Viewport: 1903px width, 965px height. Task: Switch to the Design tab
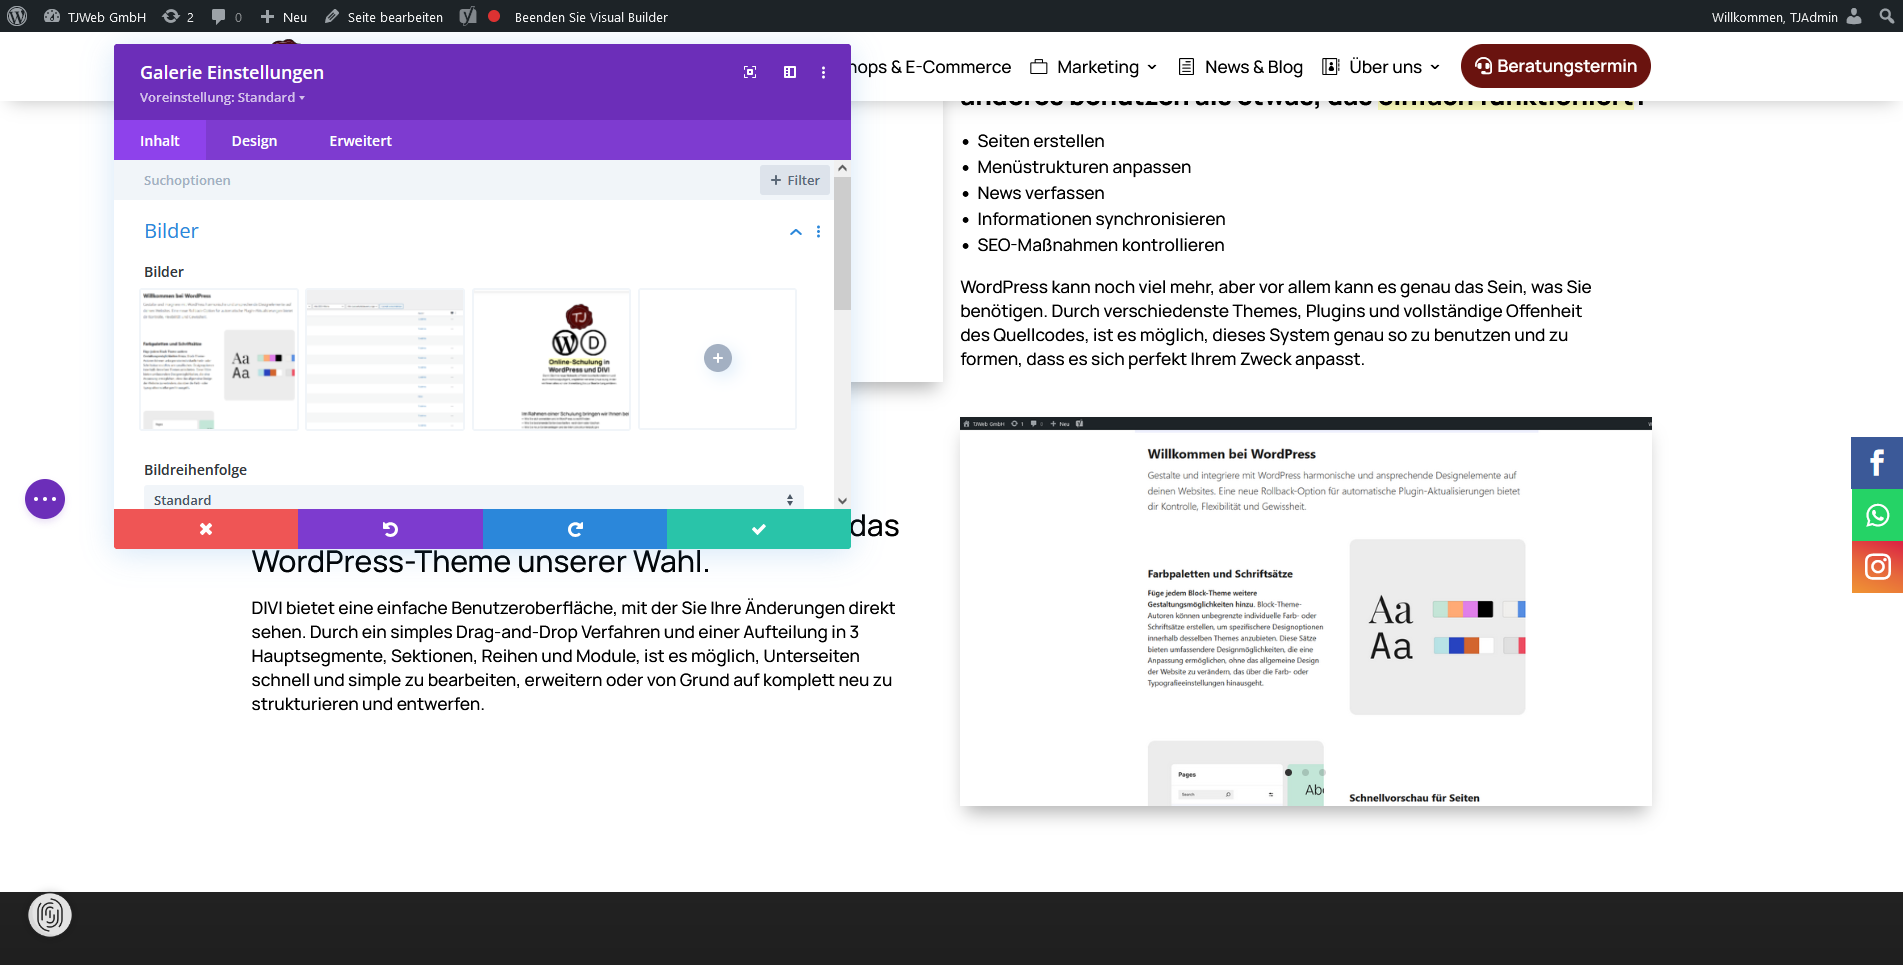tap(254, 141)
